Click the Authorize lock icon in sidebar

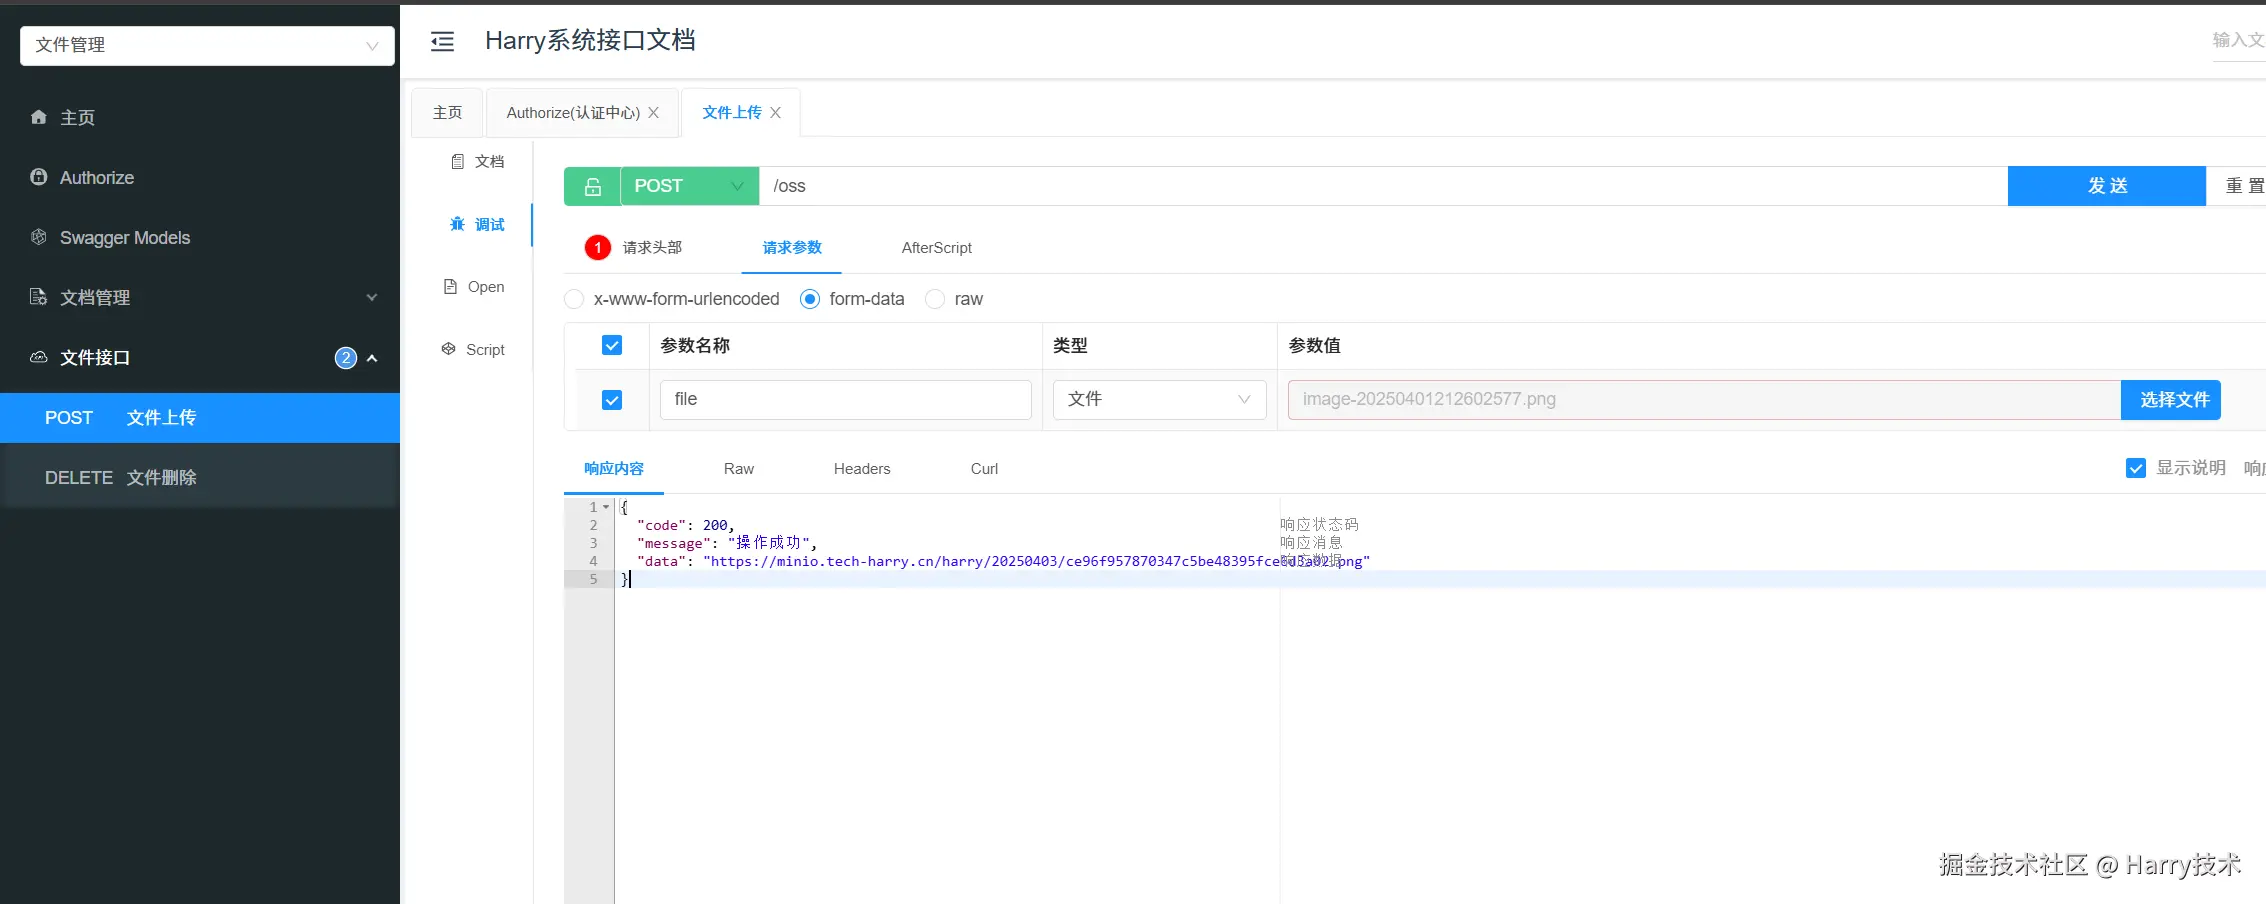(39, 177)
